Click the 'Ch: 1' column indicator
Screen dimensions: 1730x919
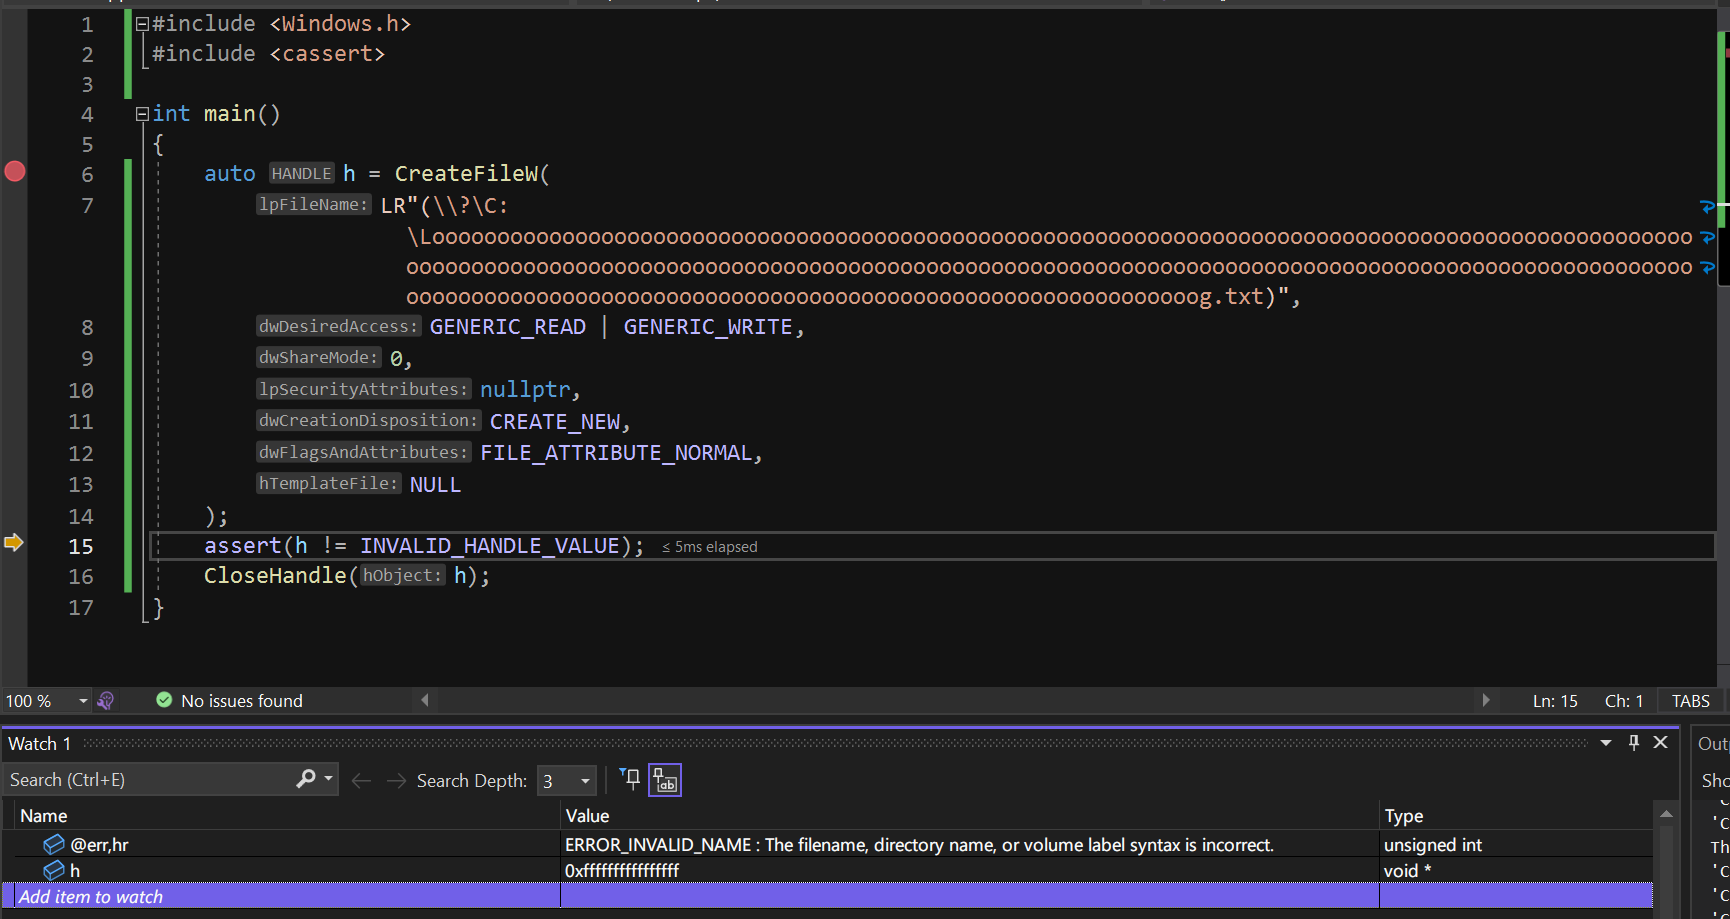tap(1624, 701)
